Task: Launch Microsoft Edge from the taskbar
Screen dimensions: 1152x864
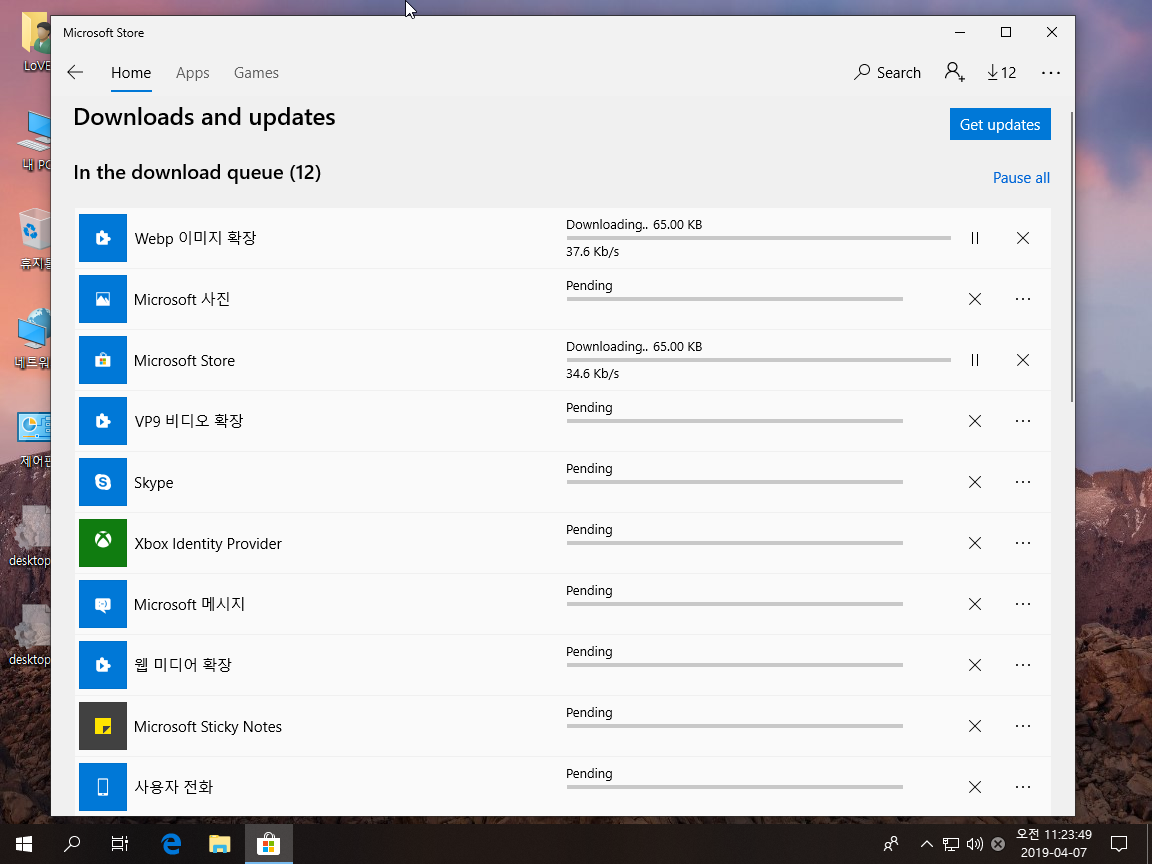Action: 170,844
